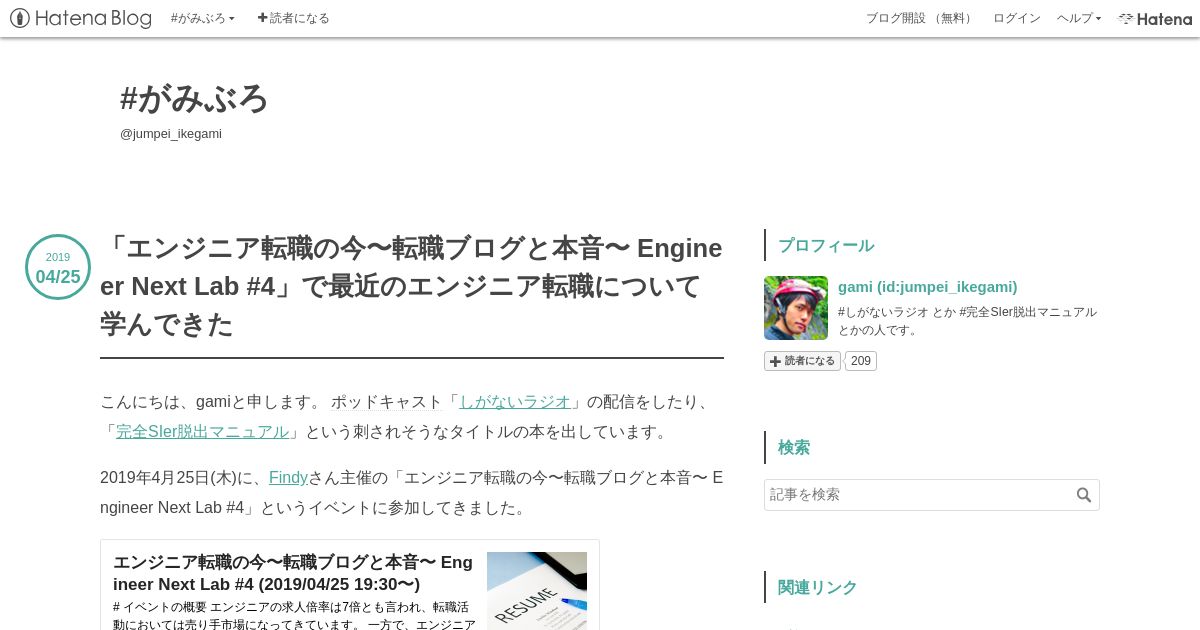This screenshot has width=1200, height=630.
Task: Click the ログイン link
Action: pyautogui.click(x=1016, y=18)
